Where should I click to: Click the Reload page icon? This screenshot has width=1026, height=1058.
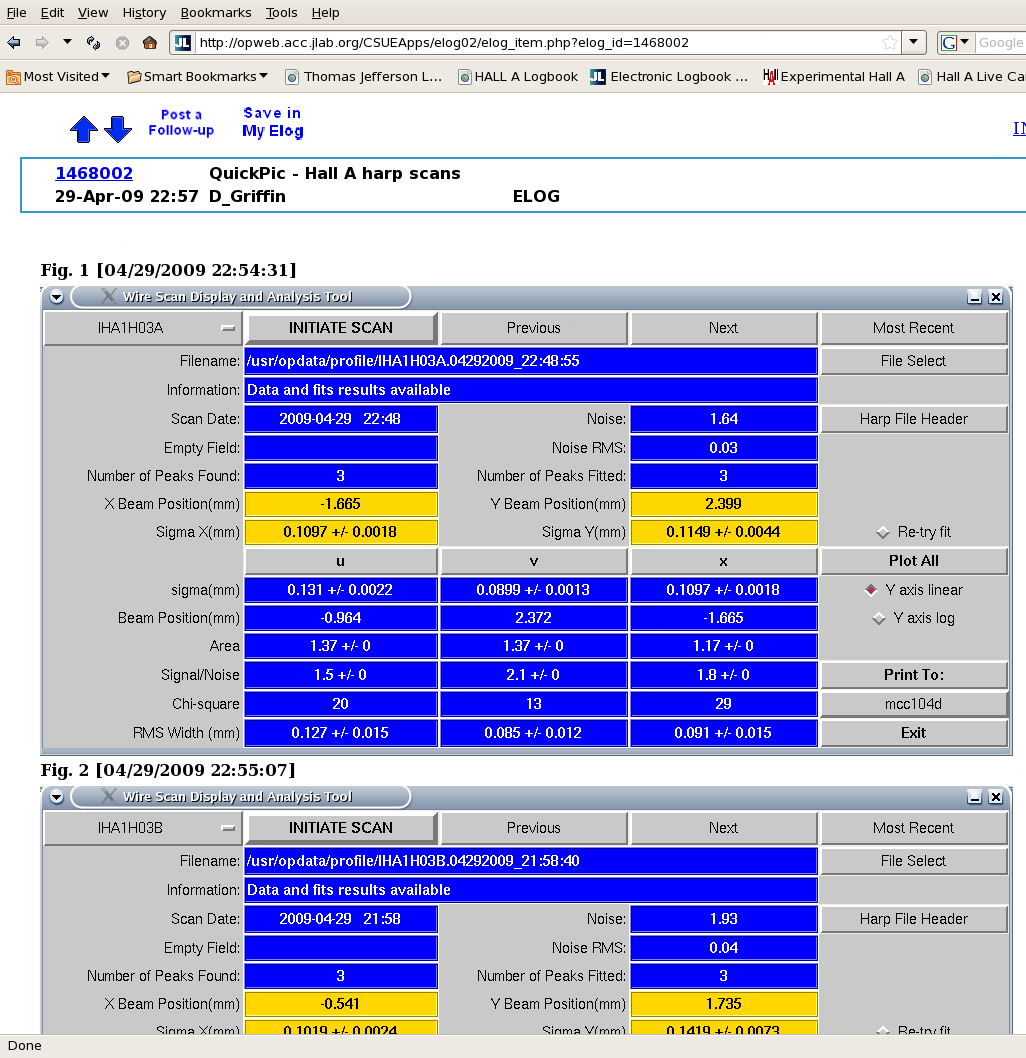(93, 43)
